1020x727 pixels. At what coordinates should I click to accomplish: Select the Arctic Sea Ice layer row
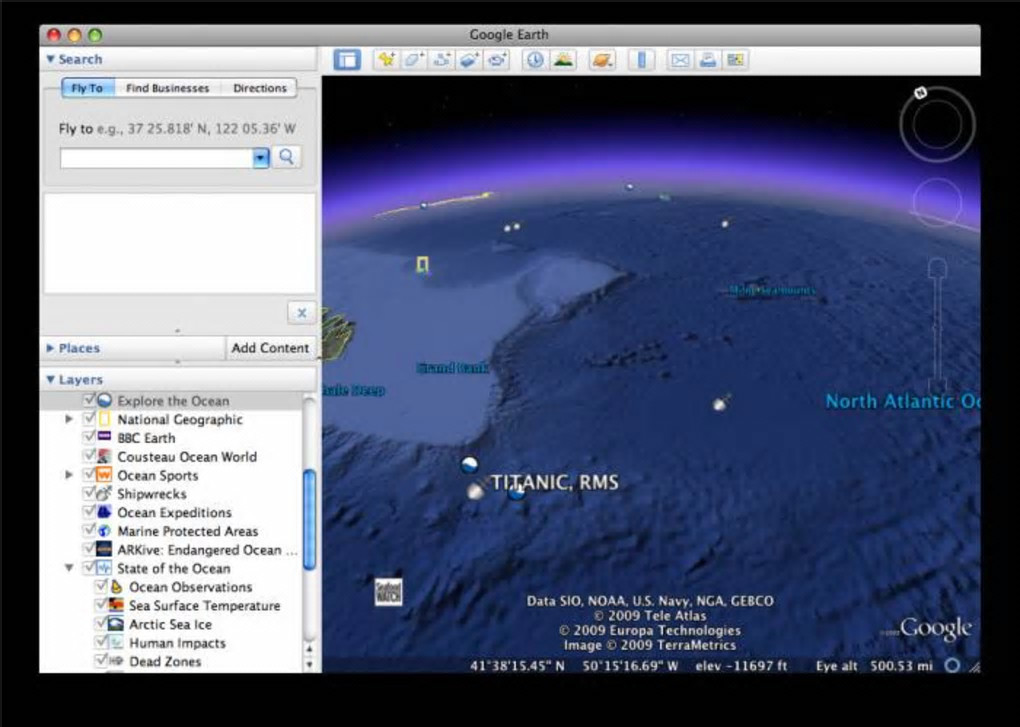point(172,624)
